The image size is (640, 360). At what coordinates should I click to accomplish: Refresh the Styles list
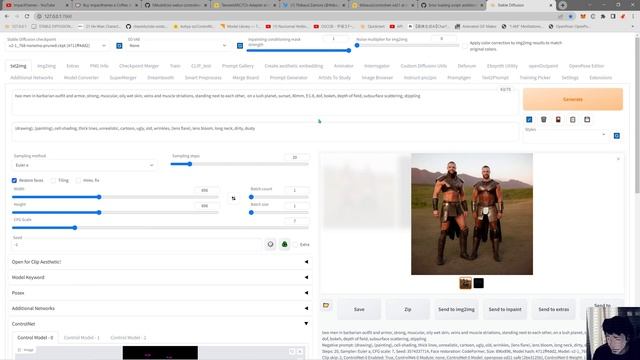click(x=617, y=136)
